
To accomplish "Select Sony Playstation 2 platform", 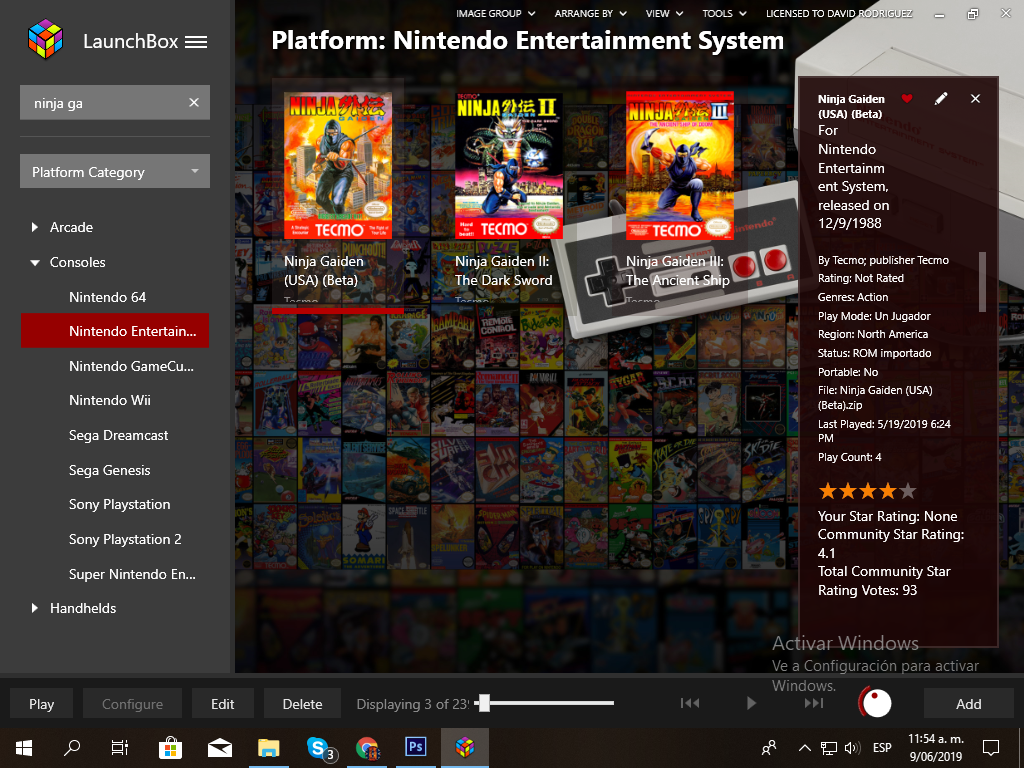I will (x=125, y=539).
